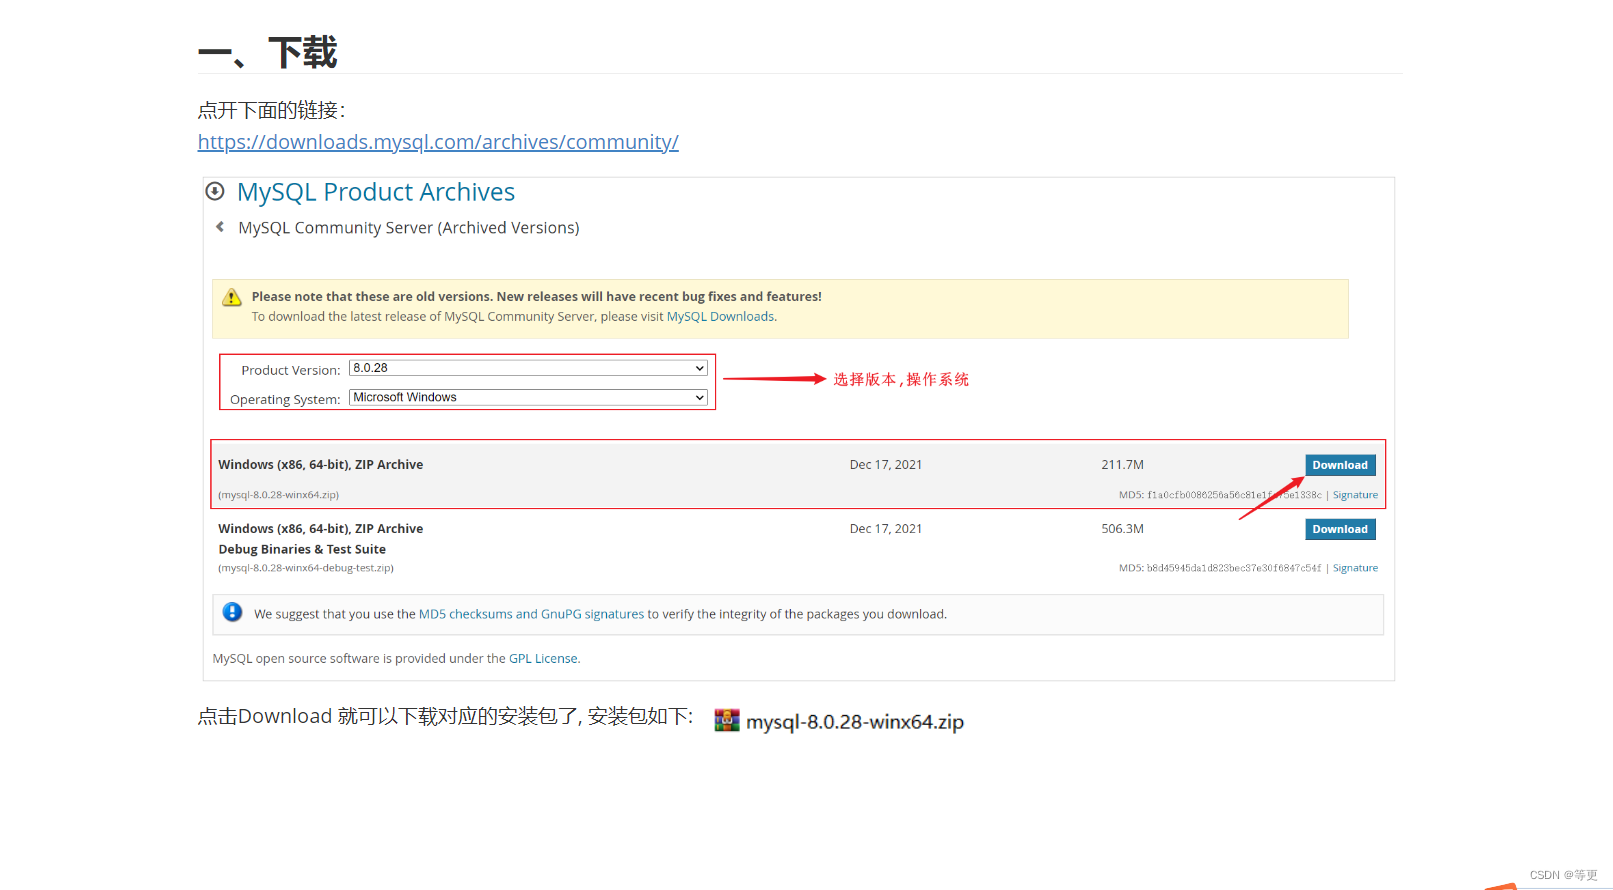This screenshot has width=1613, height=890.
Task: Click the 一、下载 section heading
Action: tap(268, 52)
